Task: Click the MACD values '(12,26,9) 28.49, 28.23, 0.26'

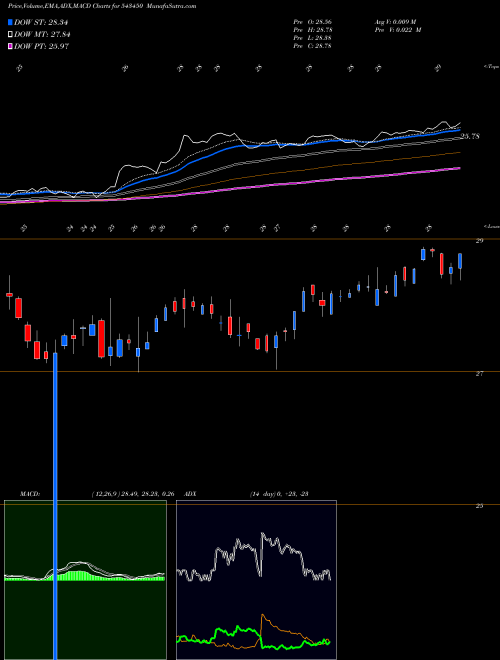Action: 133,494
